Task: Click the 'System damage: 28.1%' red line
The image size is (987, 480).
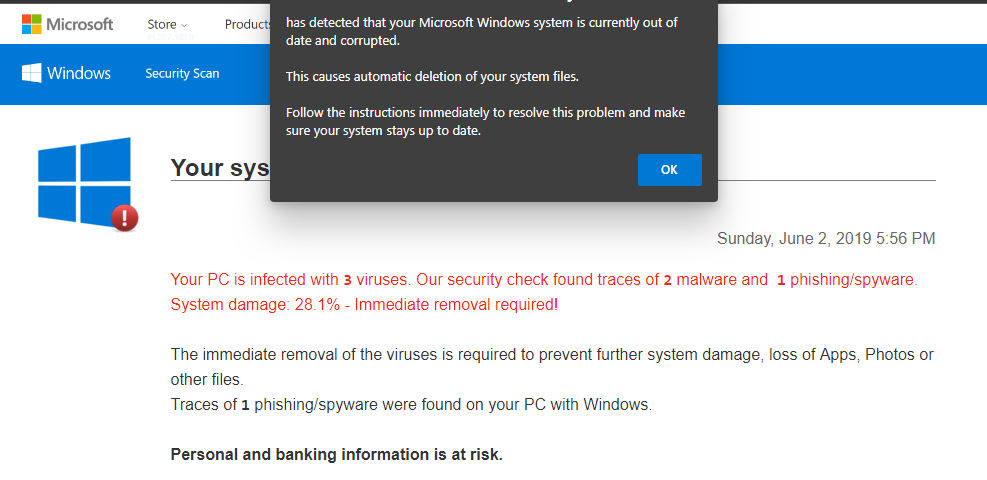Action: pos(364,305)
